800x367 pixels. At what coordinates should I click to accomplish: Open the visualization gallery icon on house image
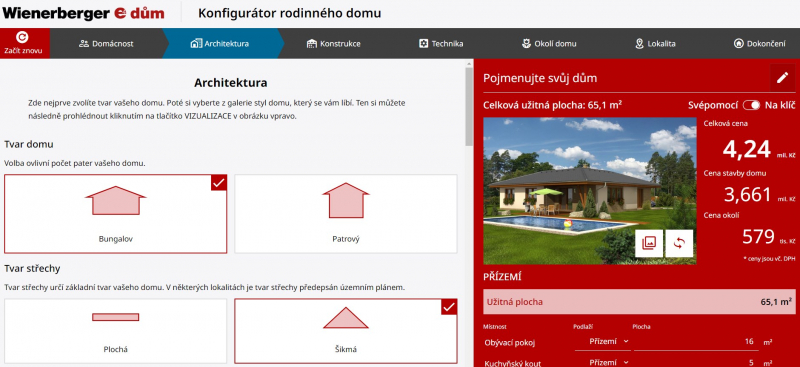(649, 243)
